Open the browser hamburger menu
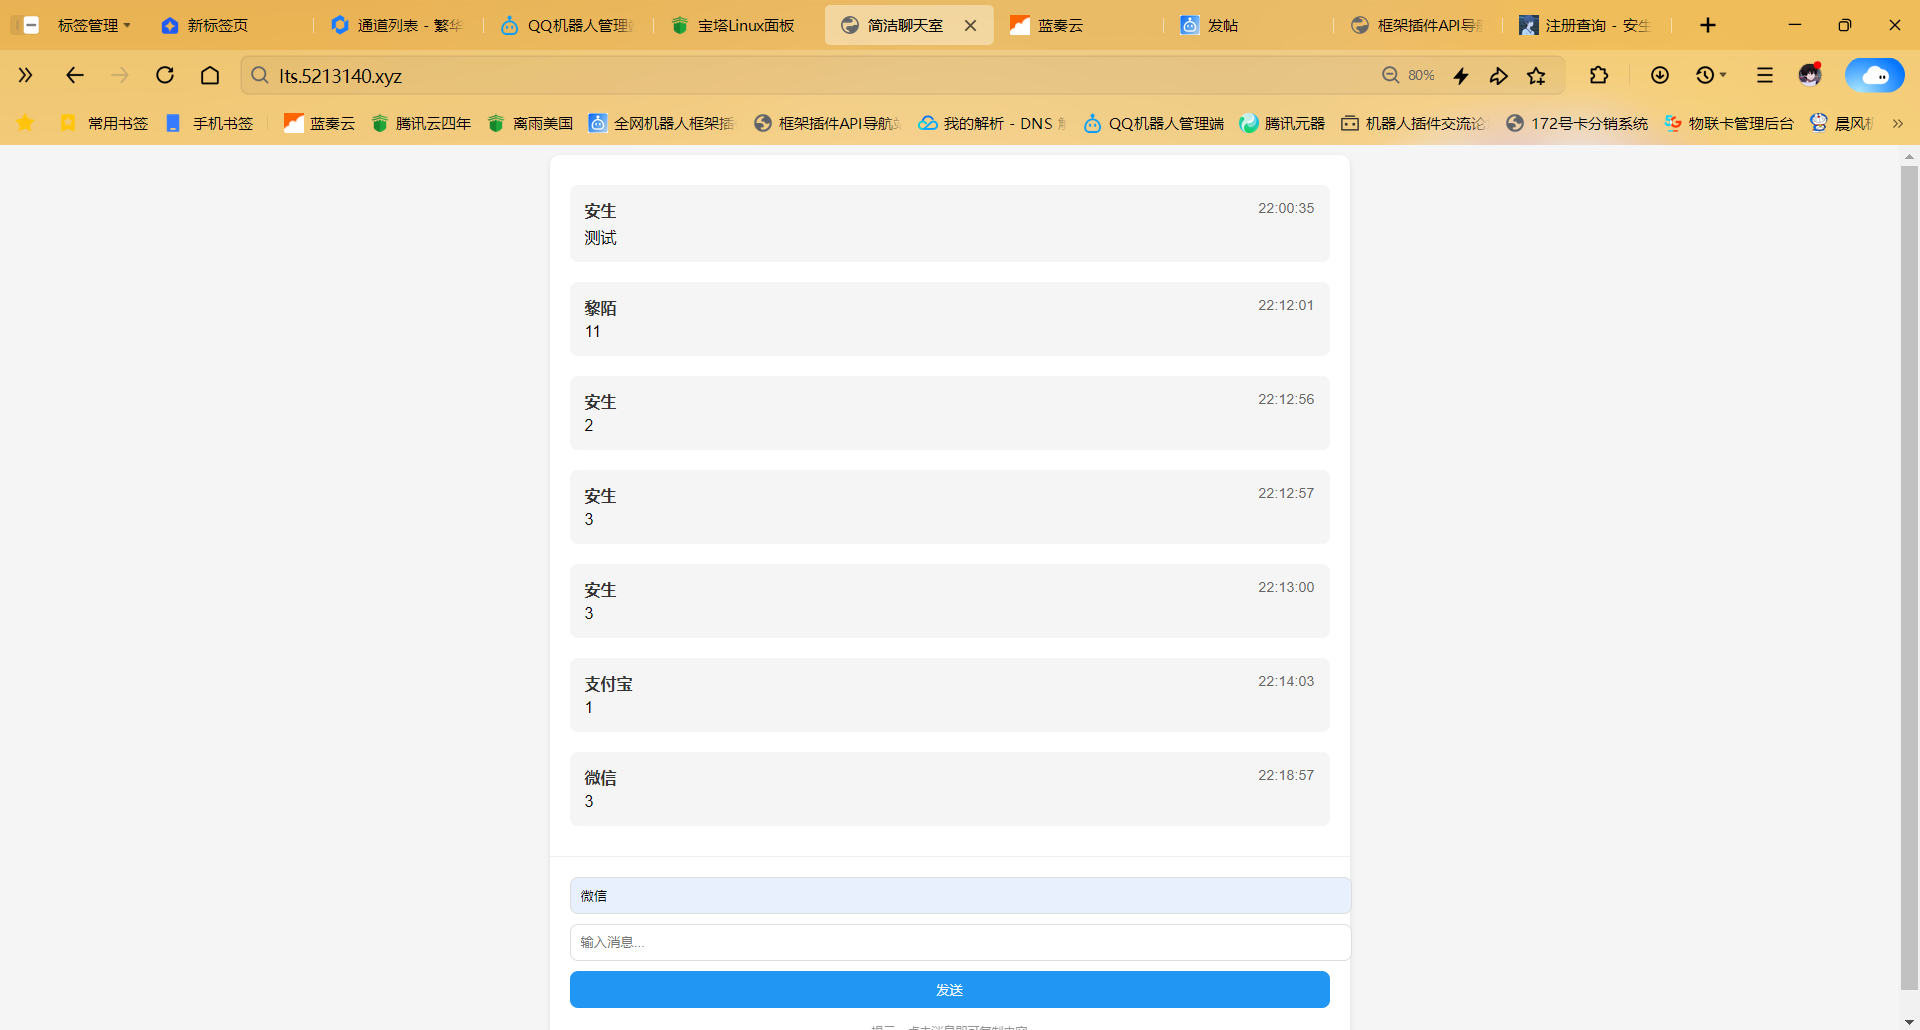 tap(1764, 75)
